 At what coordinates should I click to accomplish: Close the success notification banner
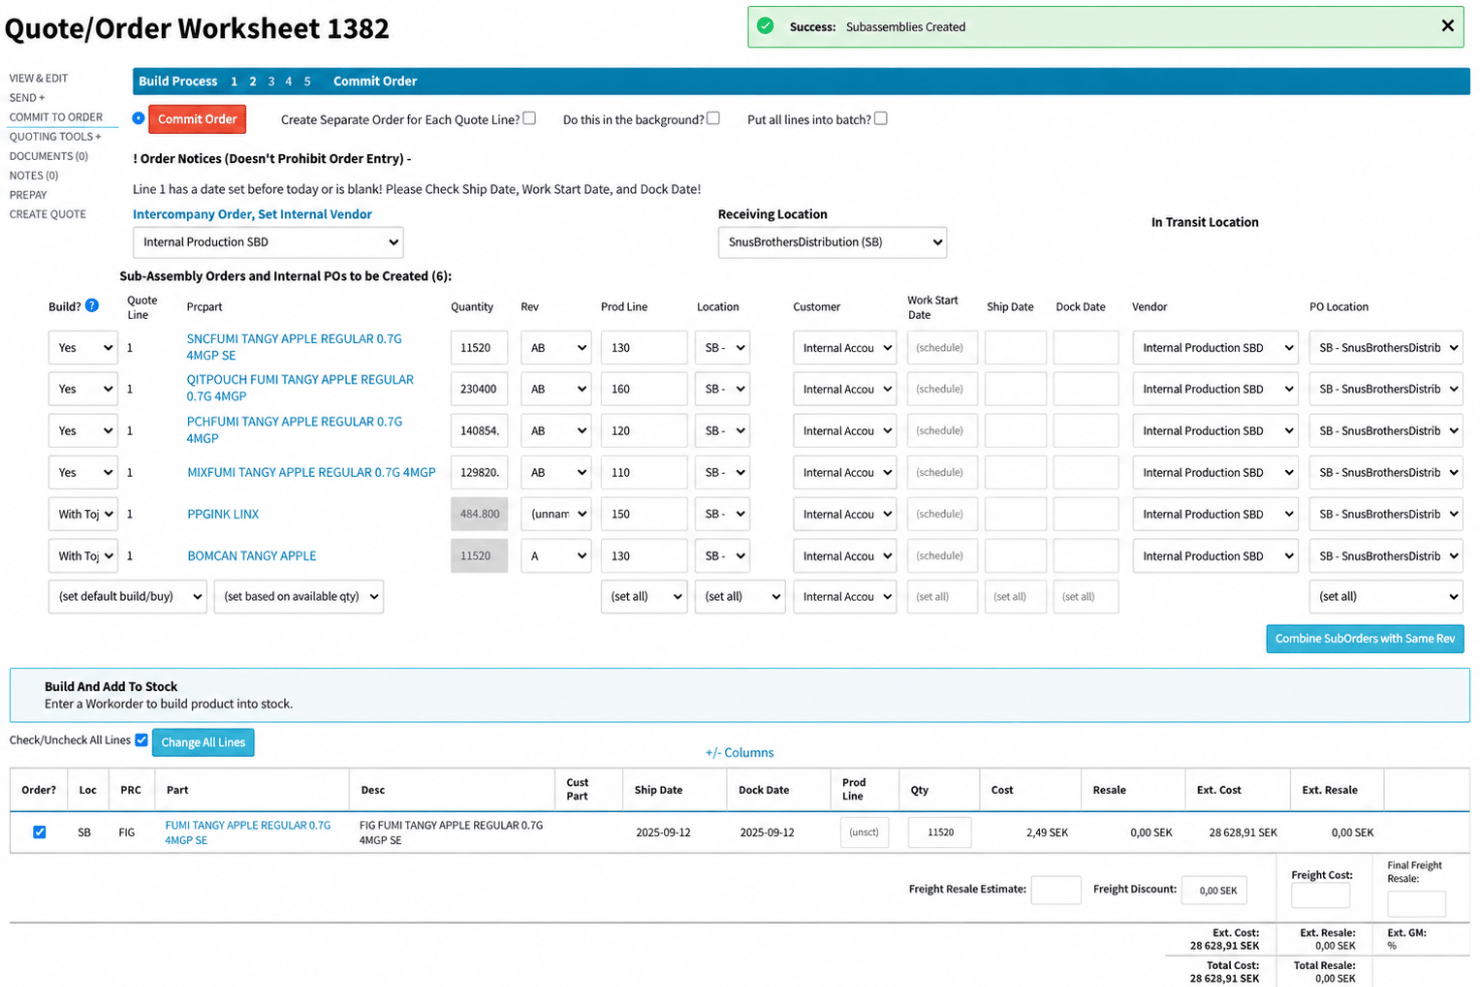(x=1446, y=26)
